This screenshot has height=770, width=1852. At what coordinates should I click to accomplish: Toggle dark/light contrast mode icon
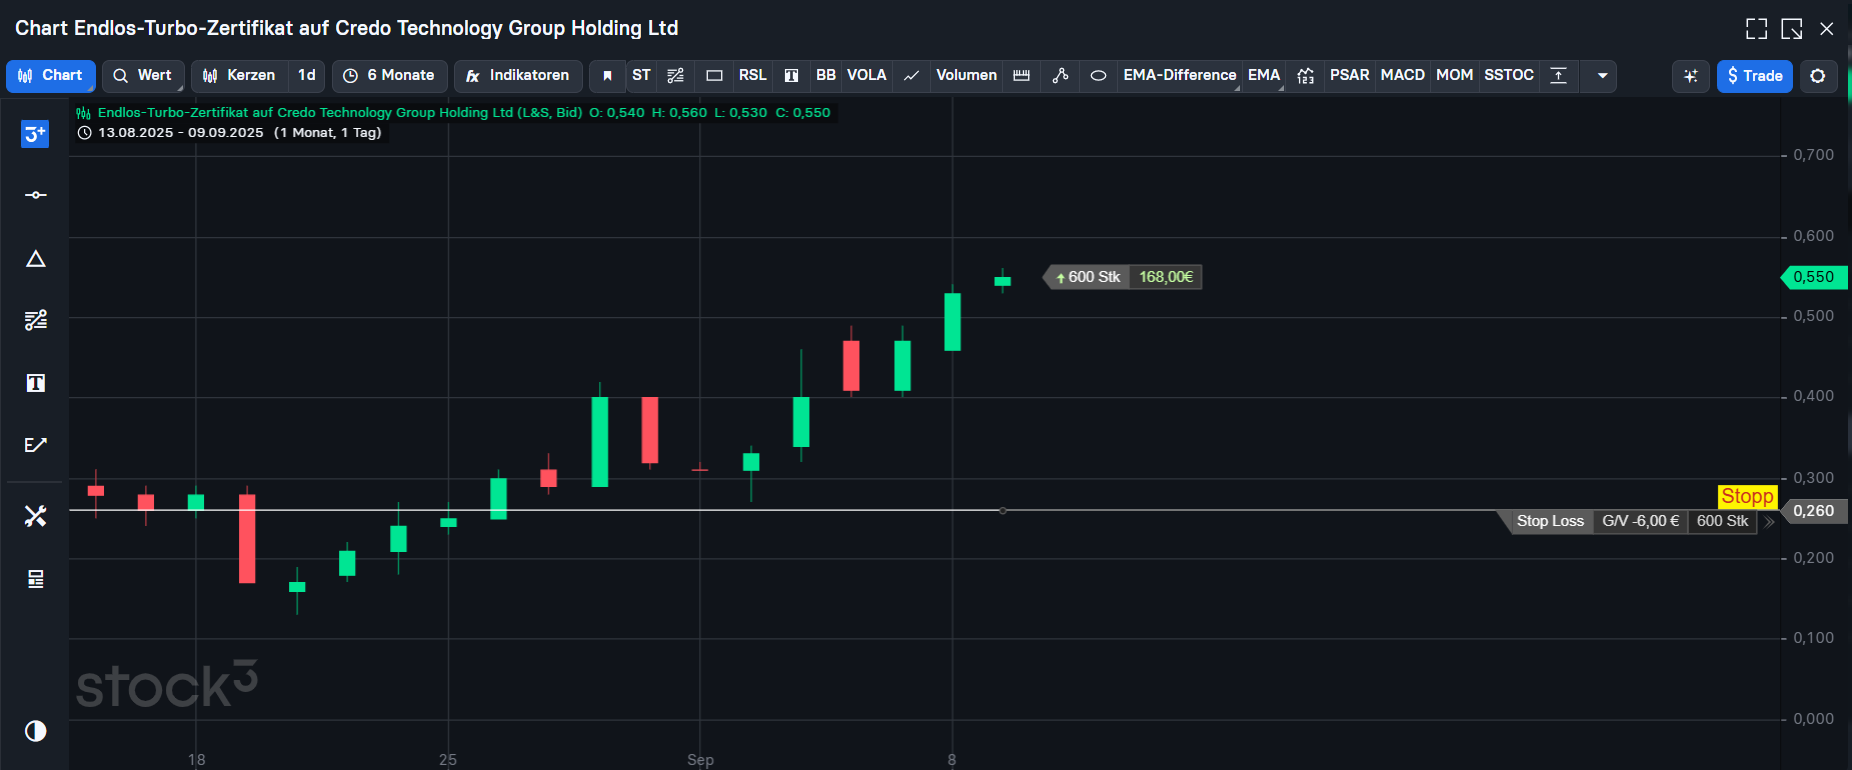tap(36, 731)
